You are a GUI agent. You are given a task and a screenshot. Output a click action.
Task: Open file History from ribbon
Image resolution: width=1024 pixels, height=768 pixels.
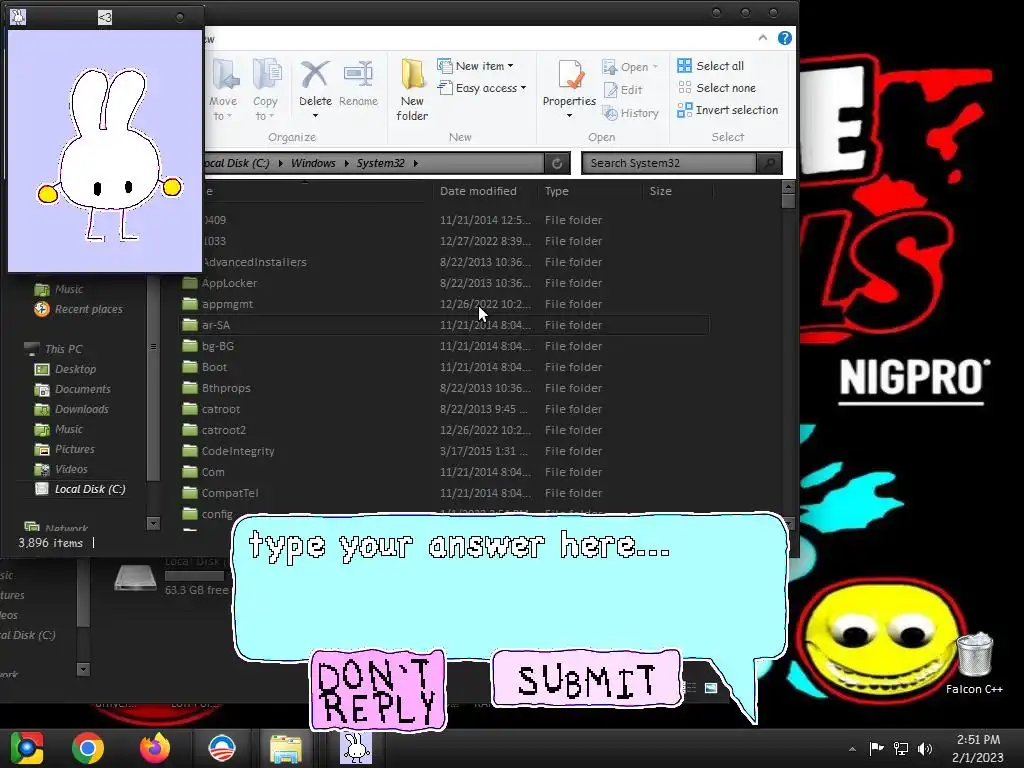coord(631,113)
